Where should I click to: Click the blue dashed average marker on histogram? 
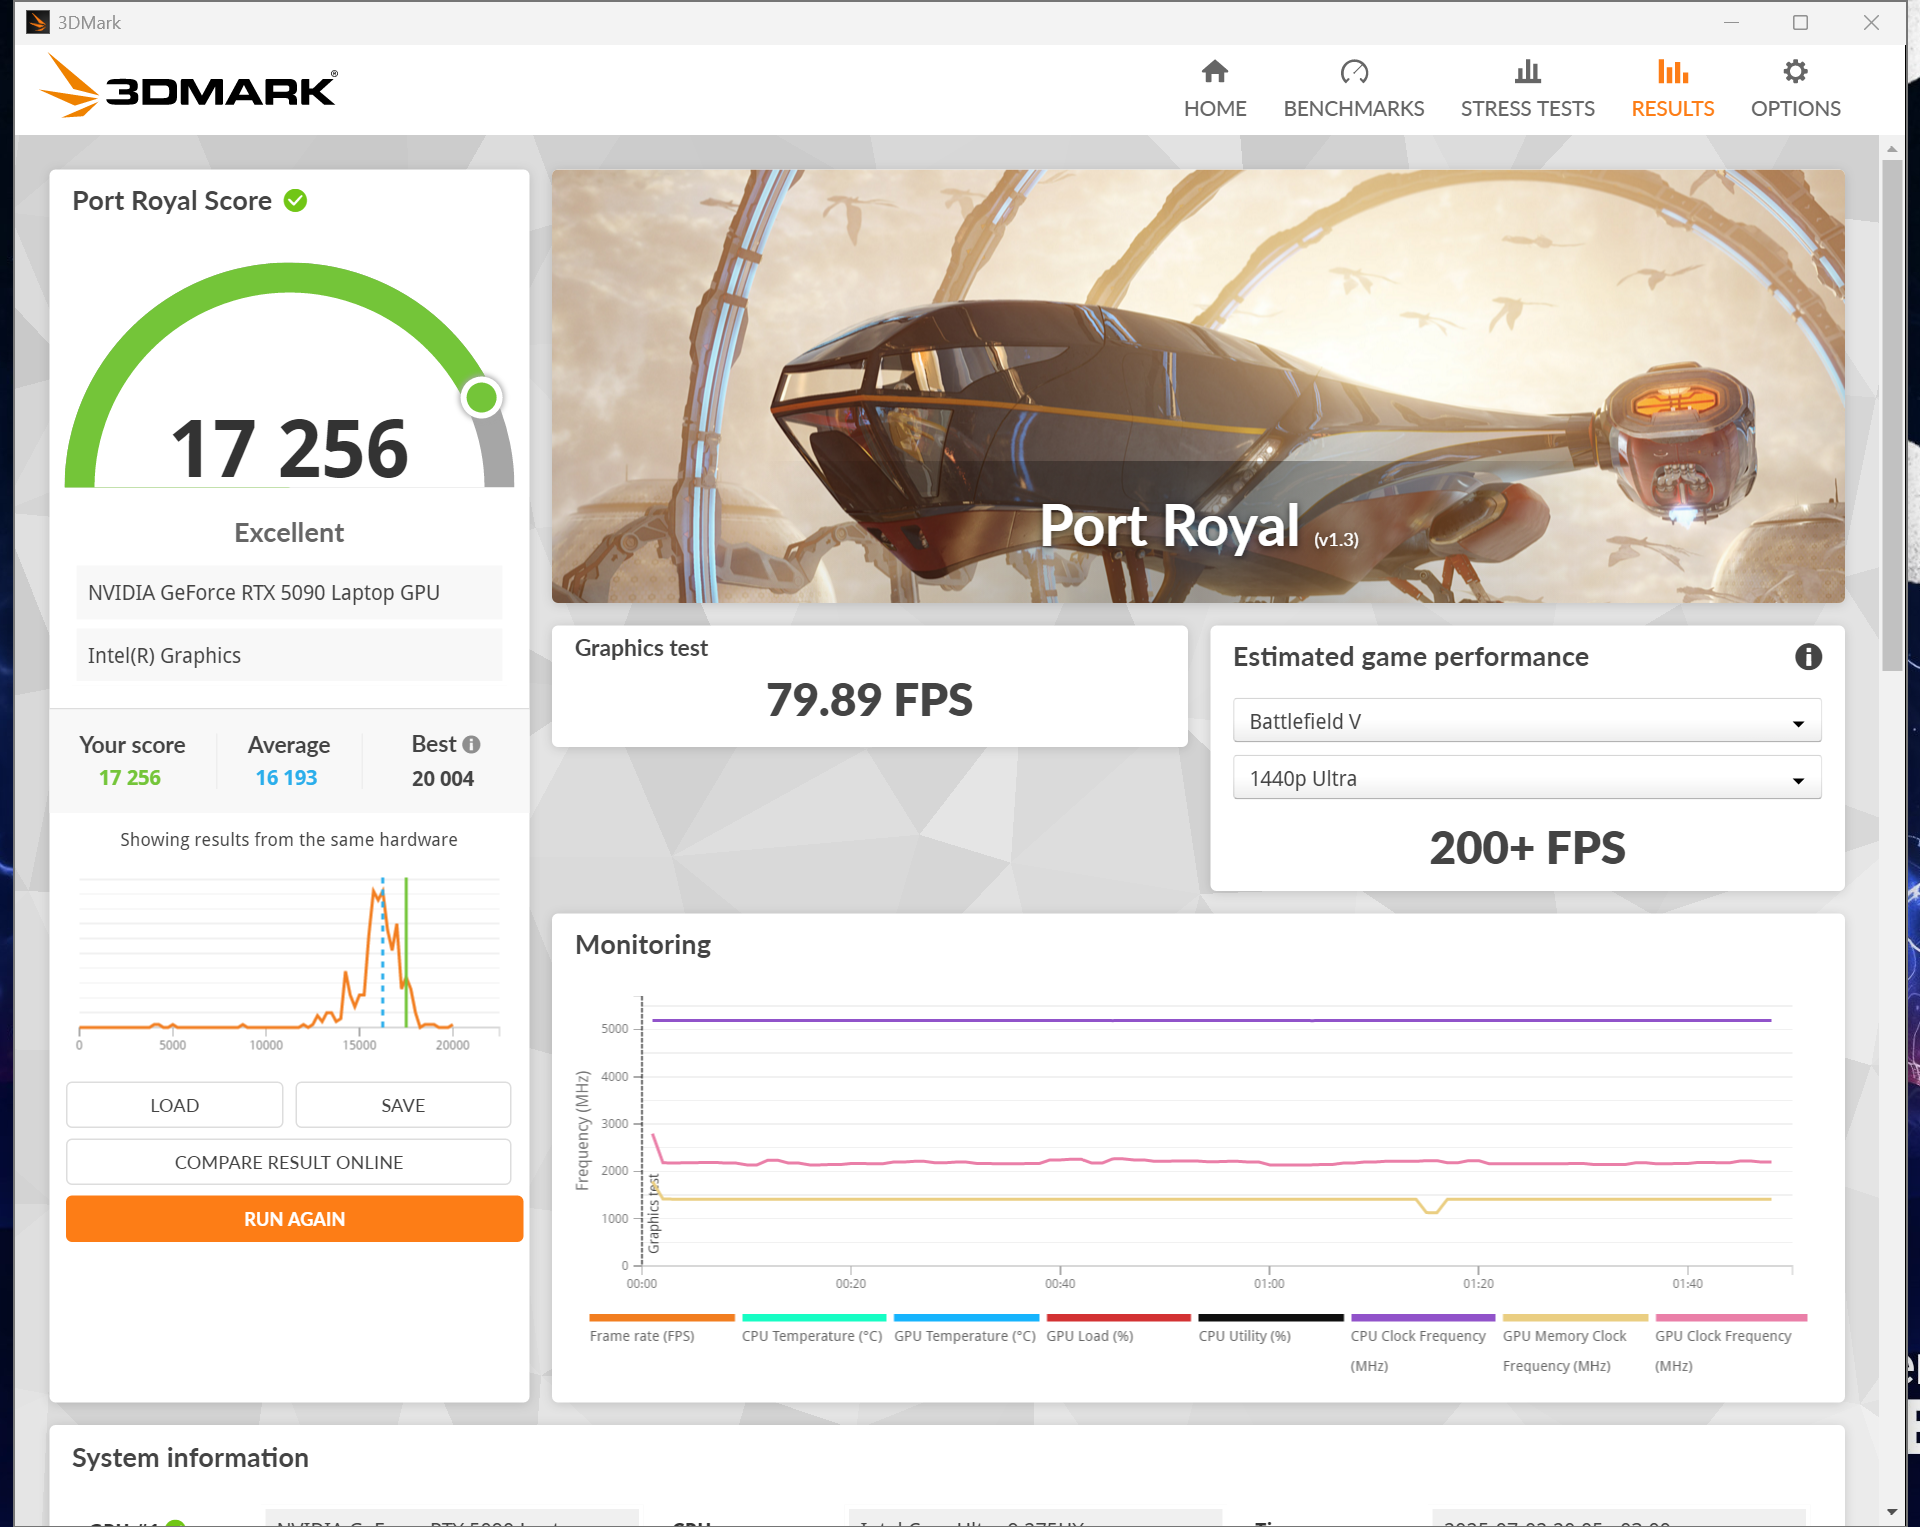click(383, 952)
